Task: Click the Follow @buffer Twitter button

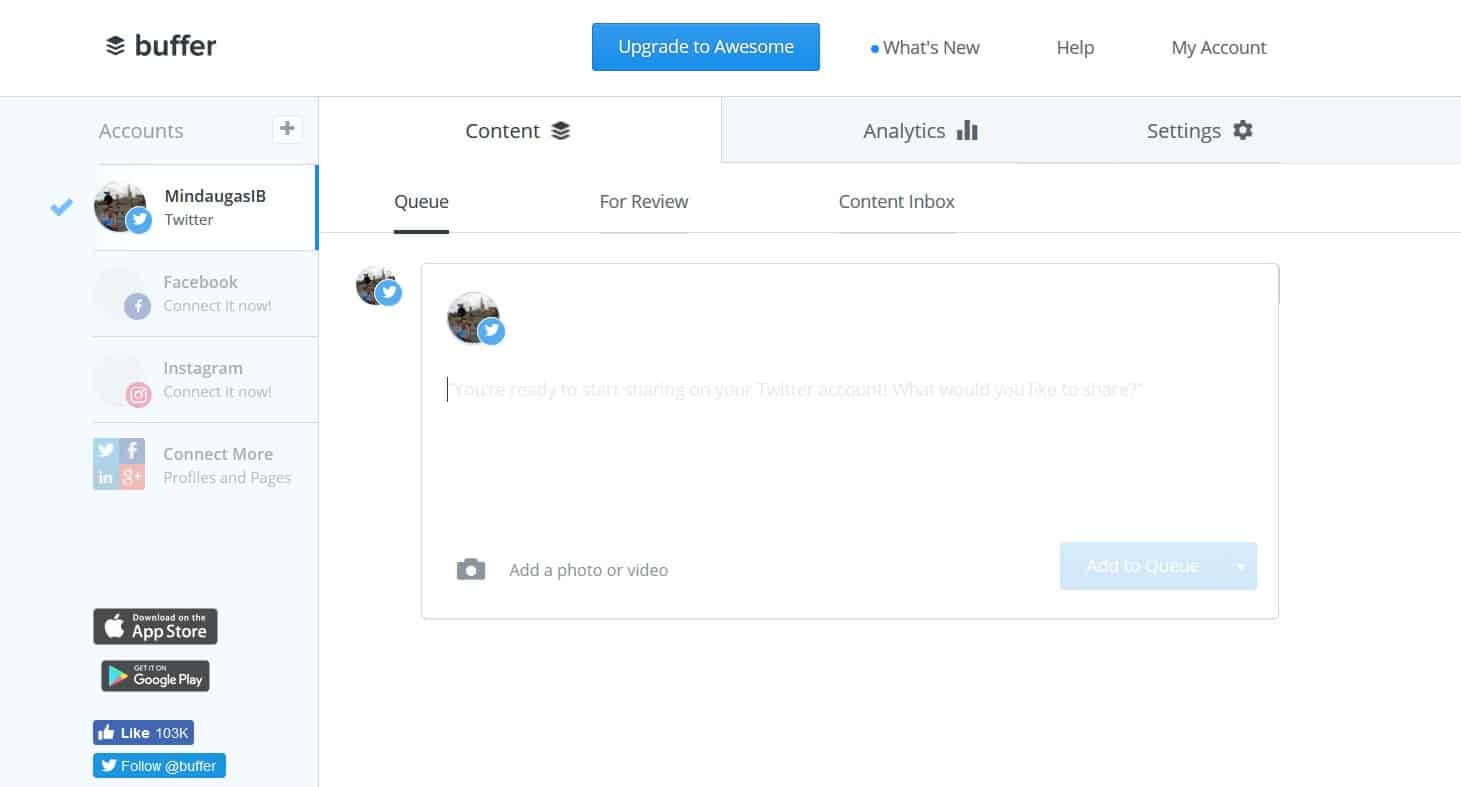Action: click(159, 766)
